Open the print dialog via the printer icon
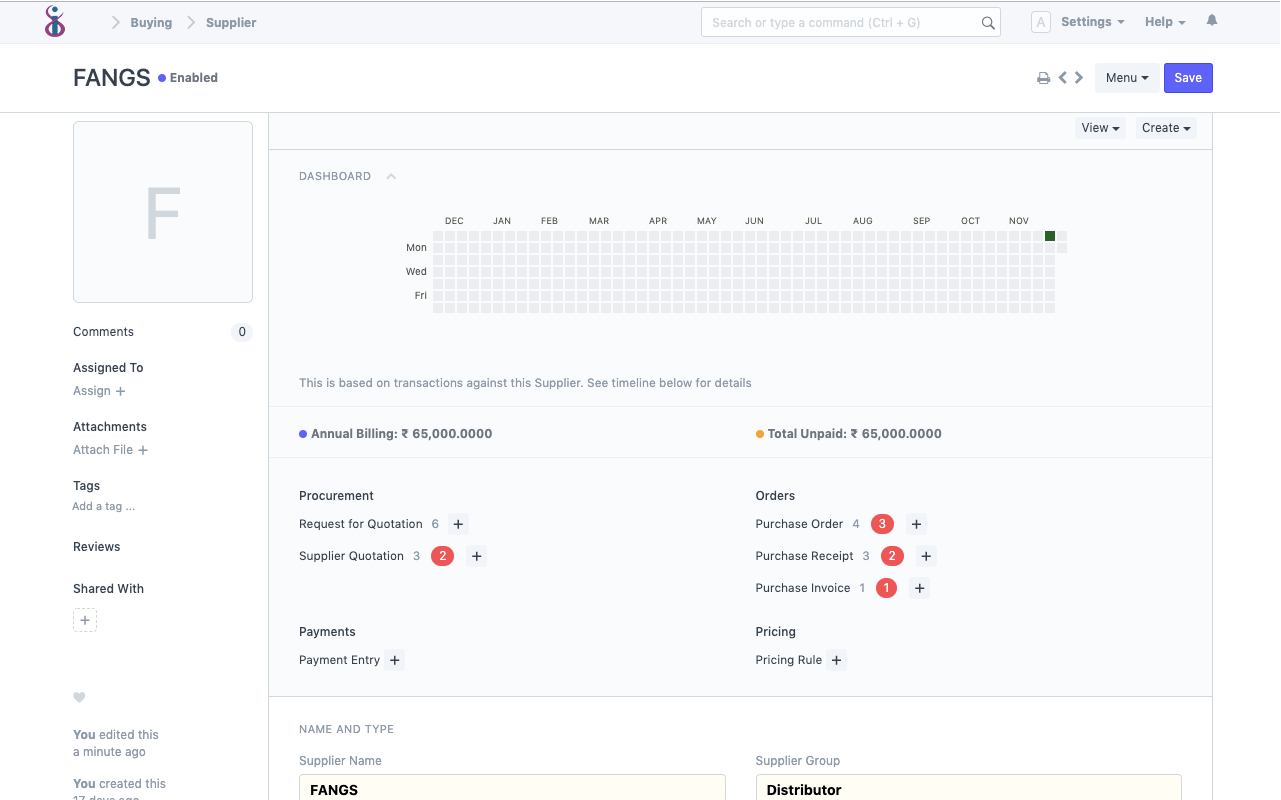1281x800 pixels. pyautogui.click(x=1043, y=77)
